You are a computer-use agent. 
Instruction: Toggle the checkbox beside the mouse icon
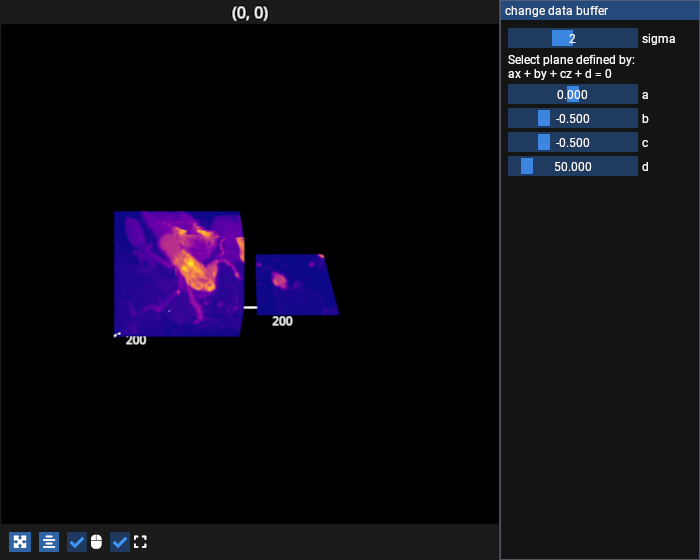[x=77, y=542]
